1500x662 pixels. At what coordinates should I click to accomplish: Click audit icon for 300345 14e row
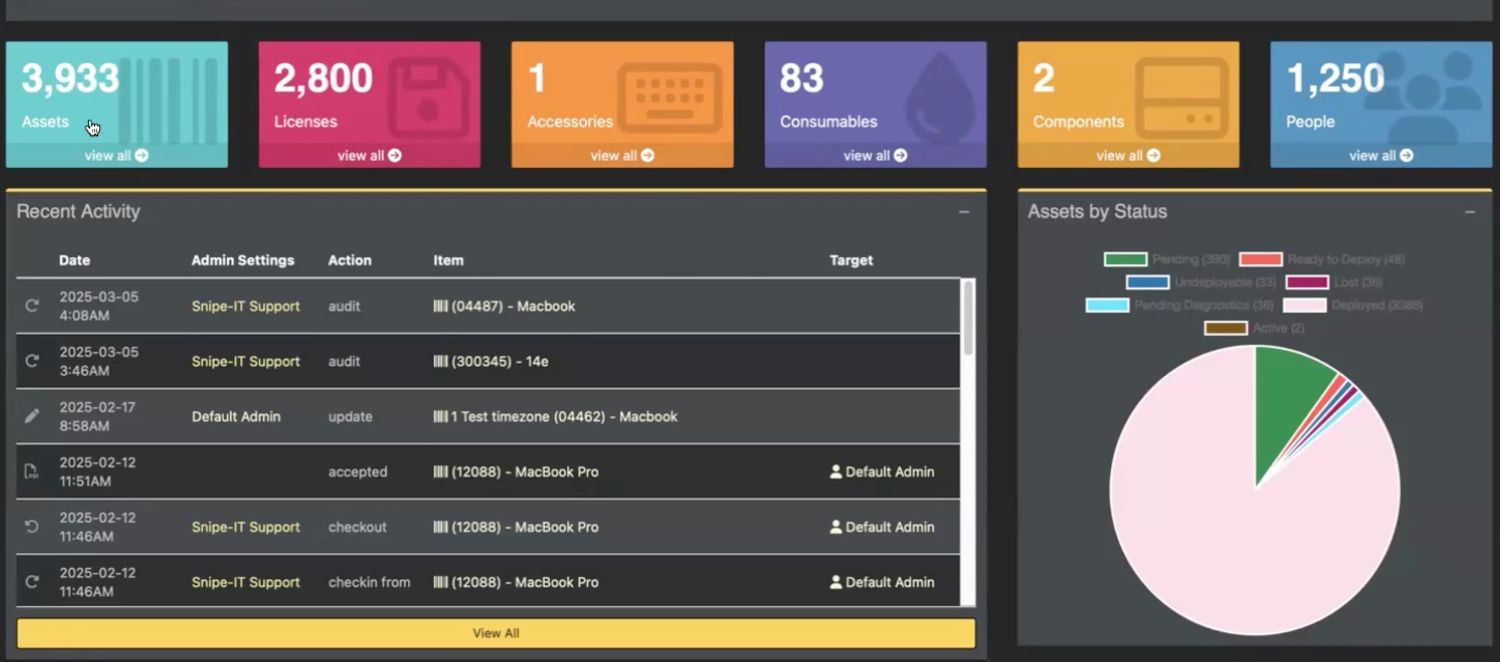32,361
